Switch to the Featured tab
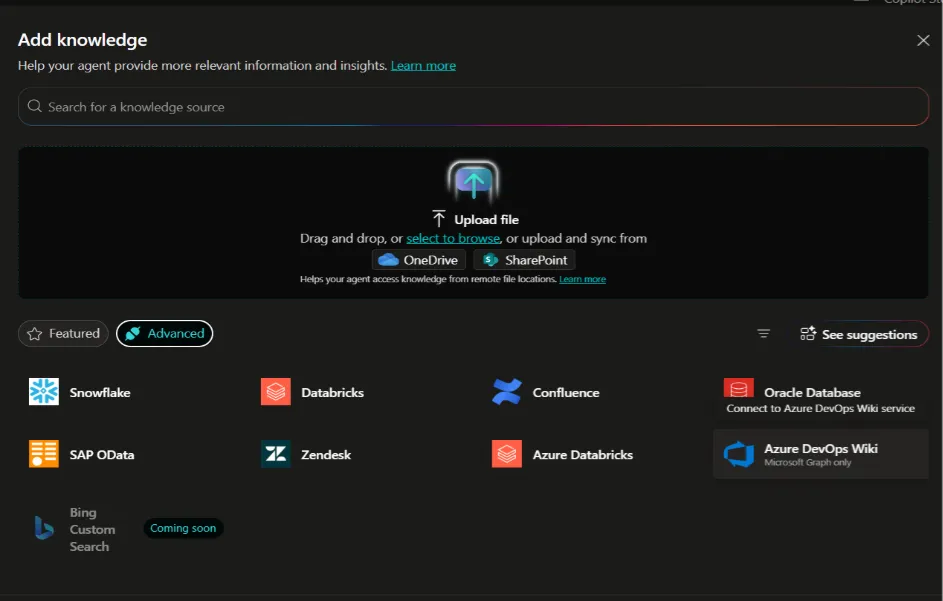 click(x=63, y=333)
